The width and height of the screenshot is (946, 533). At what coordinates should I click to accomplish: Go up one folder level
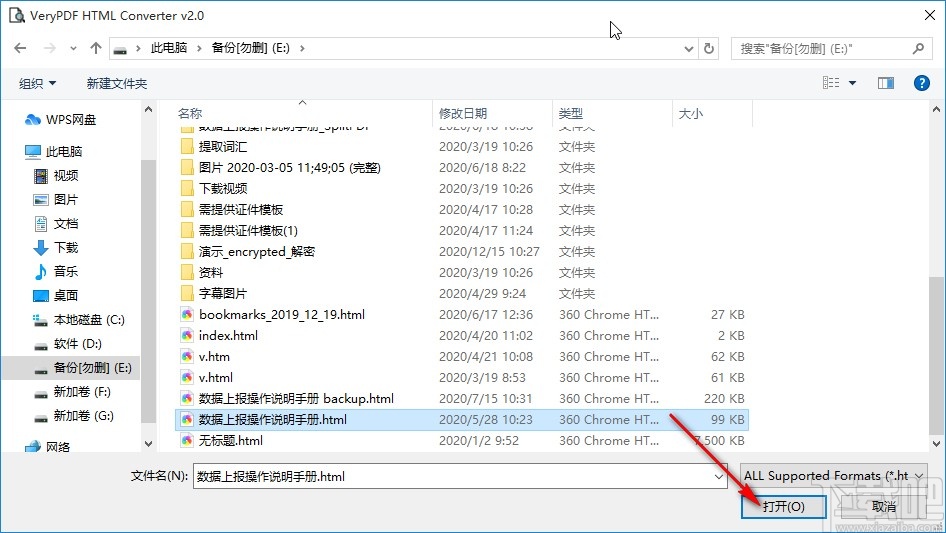[95, 48]
